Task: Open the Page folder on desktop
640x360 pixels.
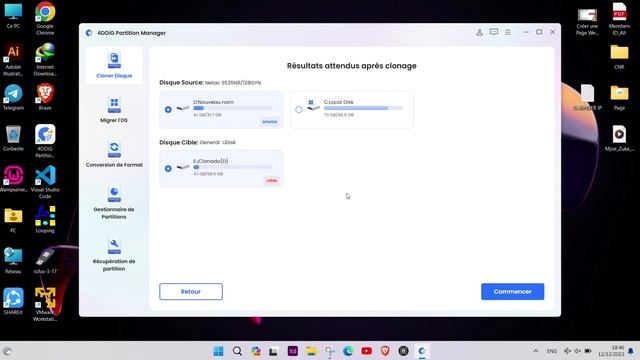Action: tap(619, 98)
